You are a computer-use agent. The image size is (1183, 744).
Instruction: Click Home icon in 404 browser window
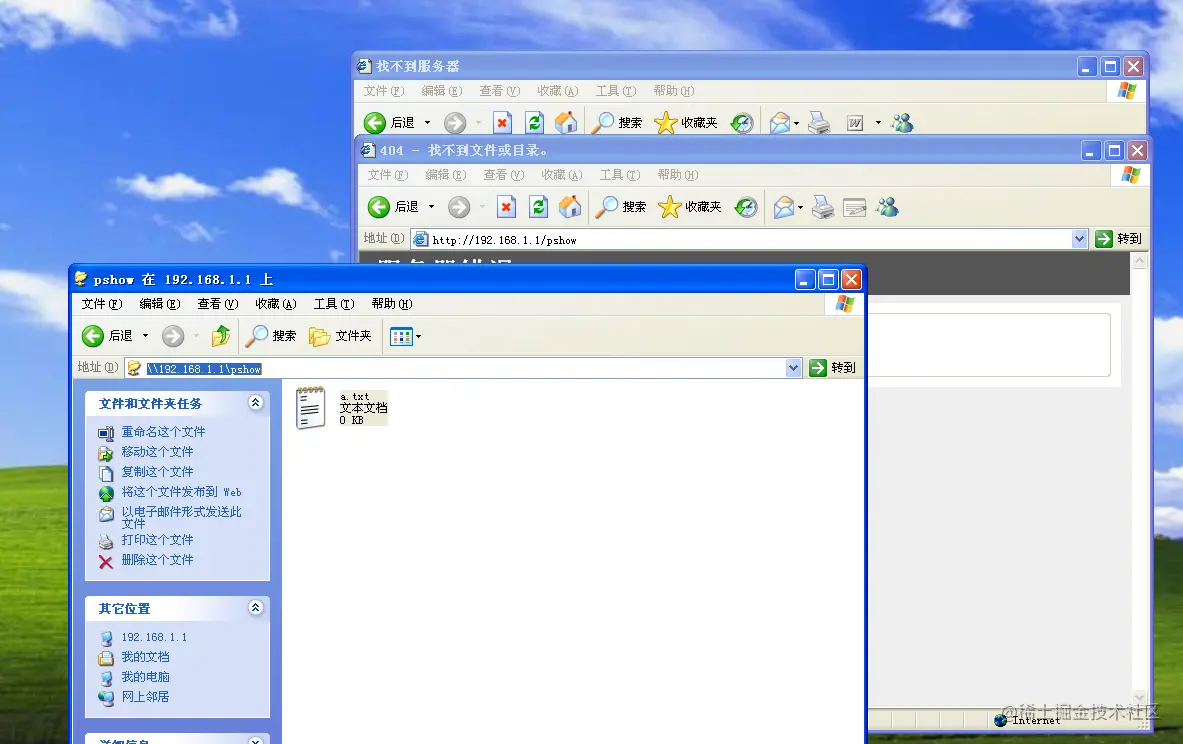(570, 207)
